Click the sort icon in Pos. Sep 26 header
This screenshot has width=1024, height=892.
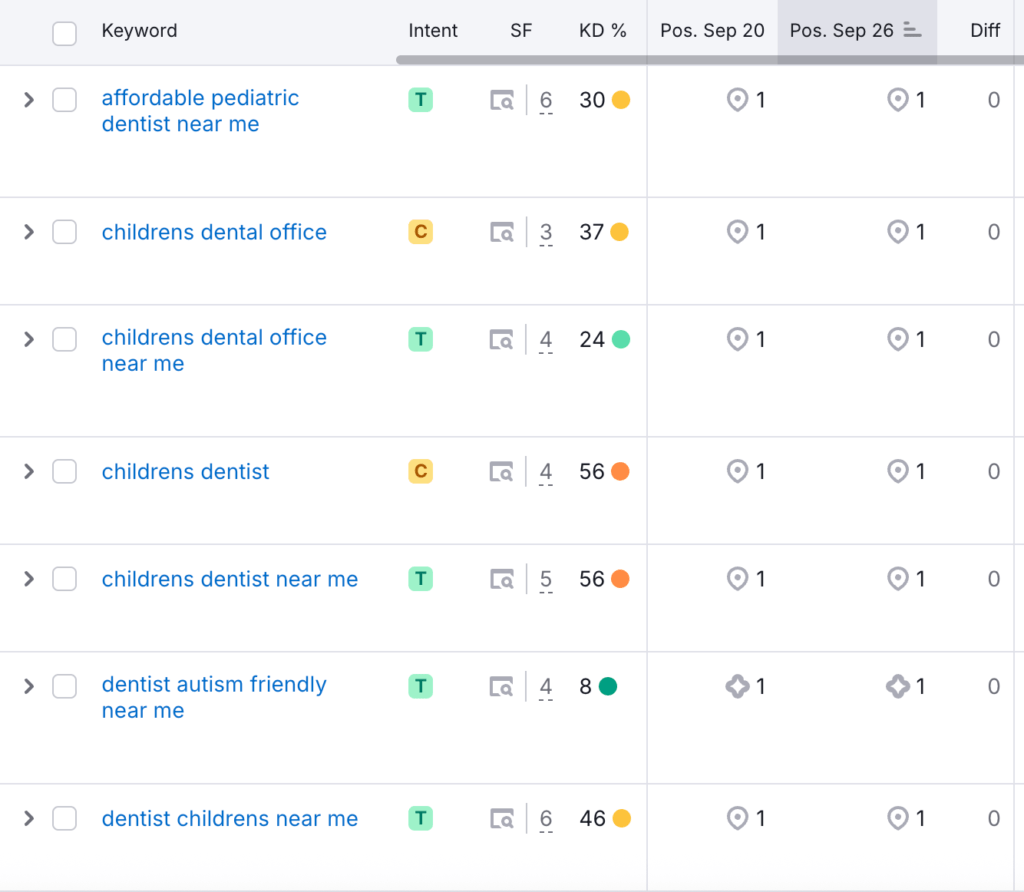[x=911, y=30]
